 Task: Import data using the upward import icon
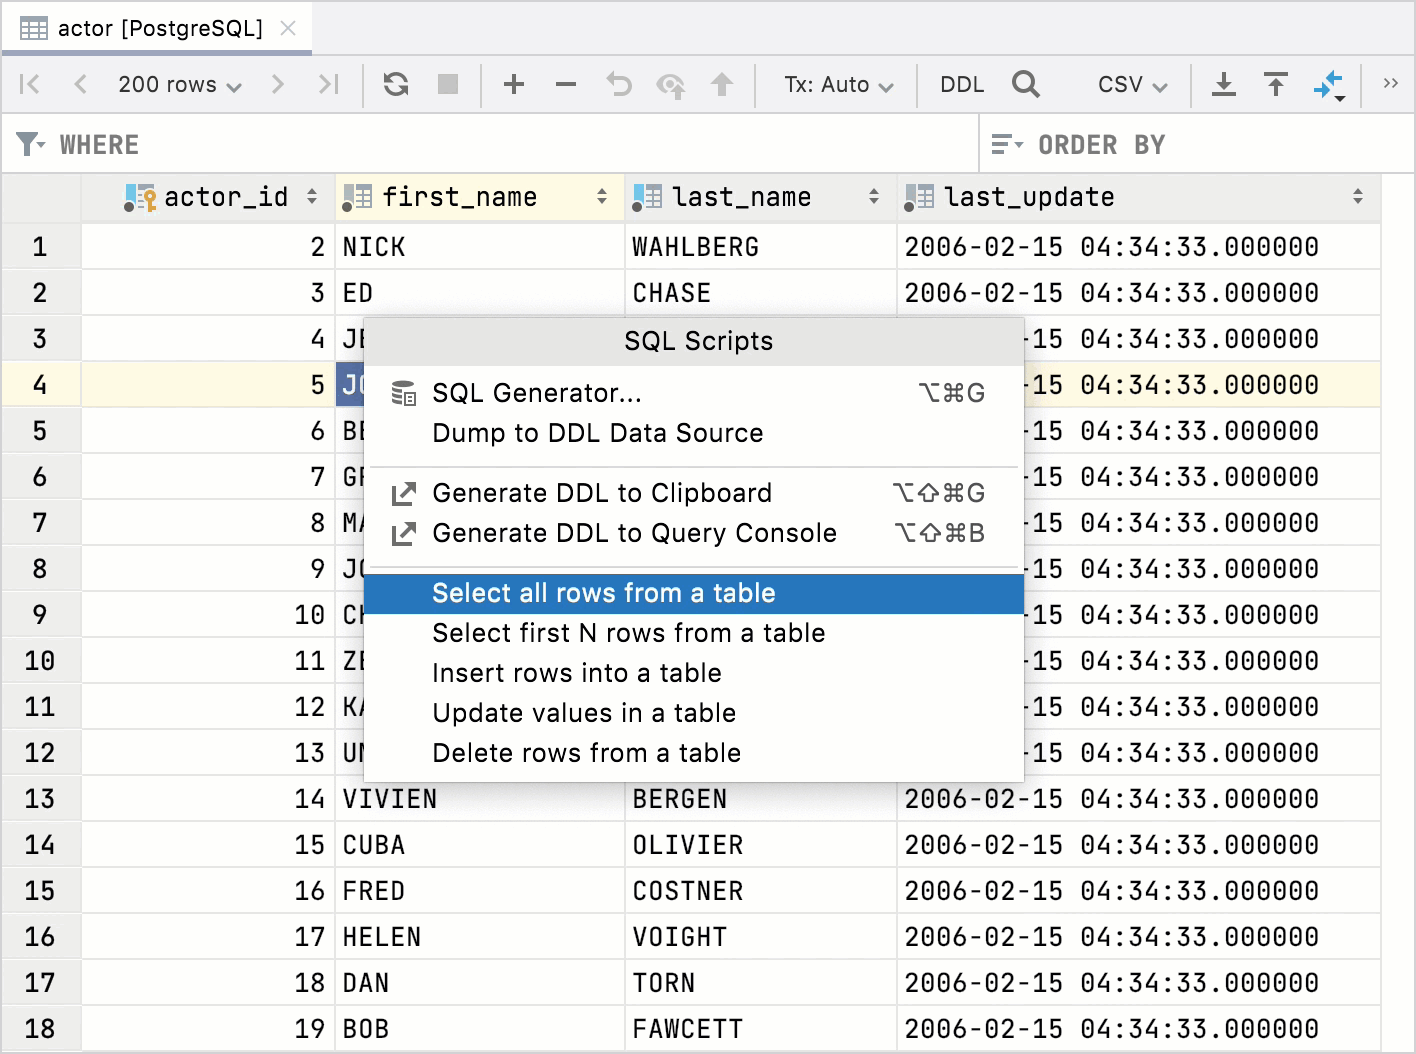coord(1276,84)
